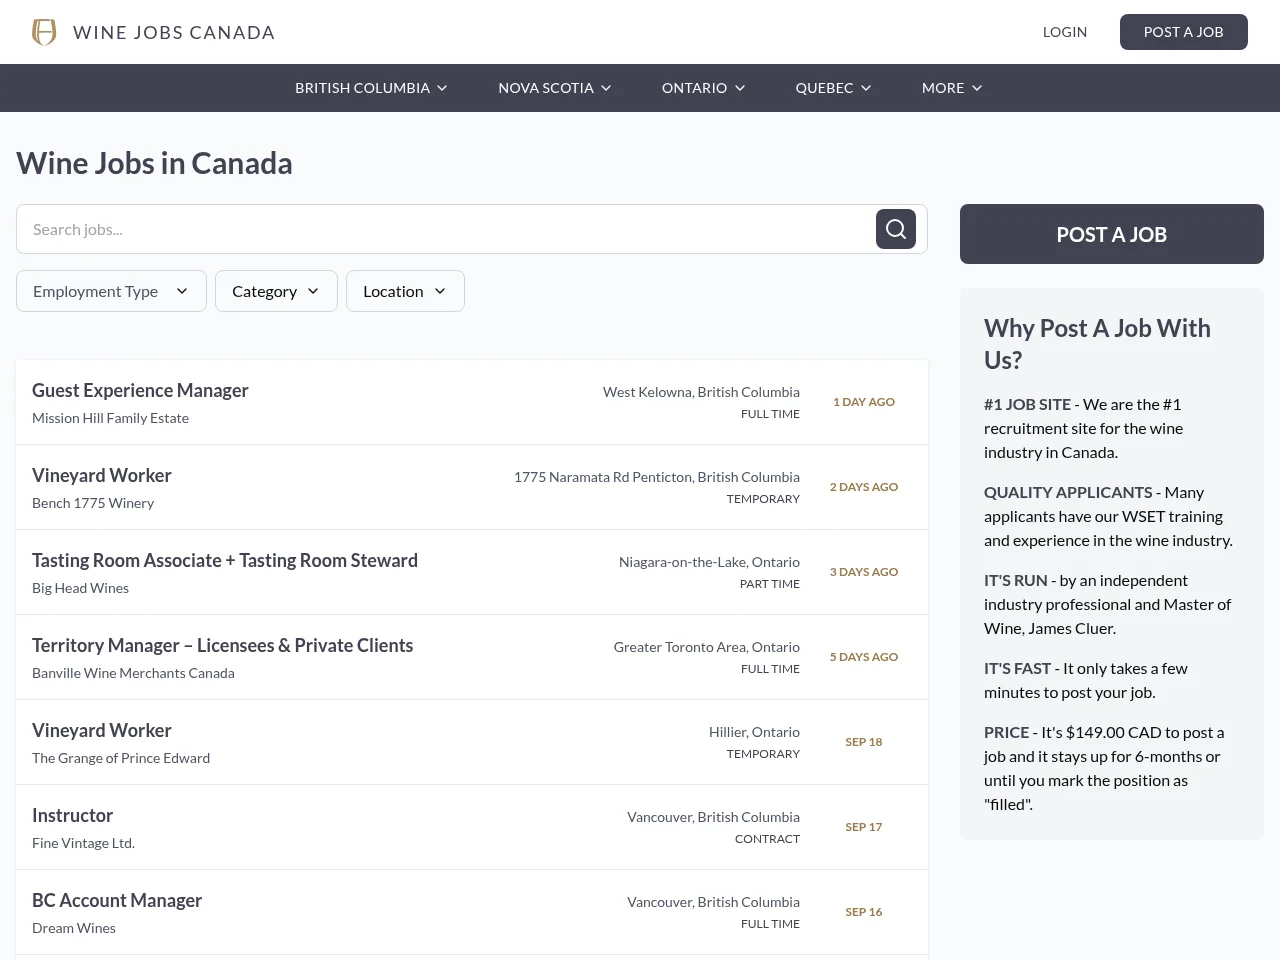Open the Tasting Room Associate job listing
Image resolution: width=1280 pixels, height=960 pixels.
click(x=472, y=572)
